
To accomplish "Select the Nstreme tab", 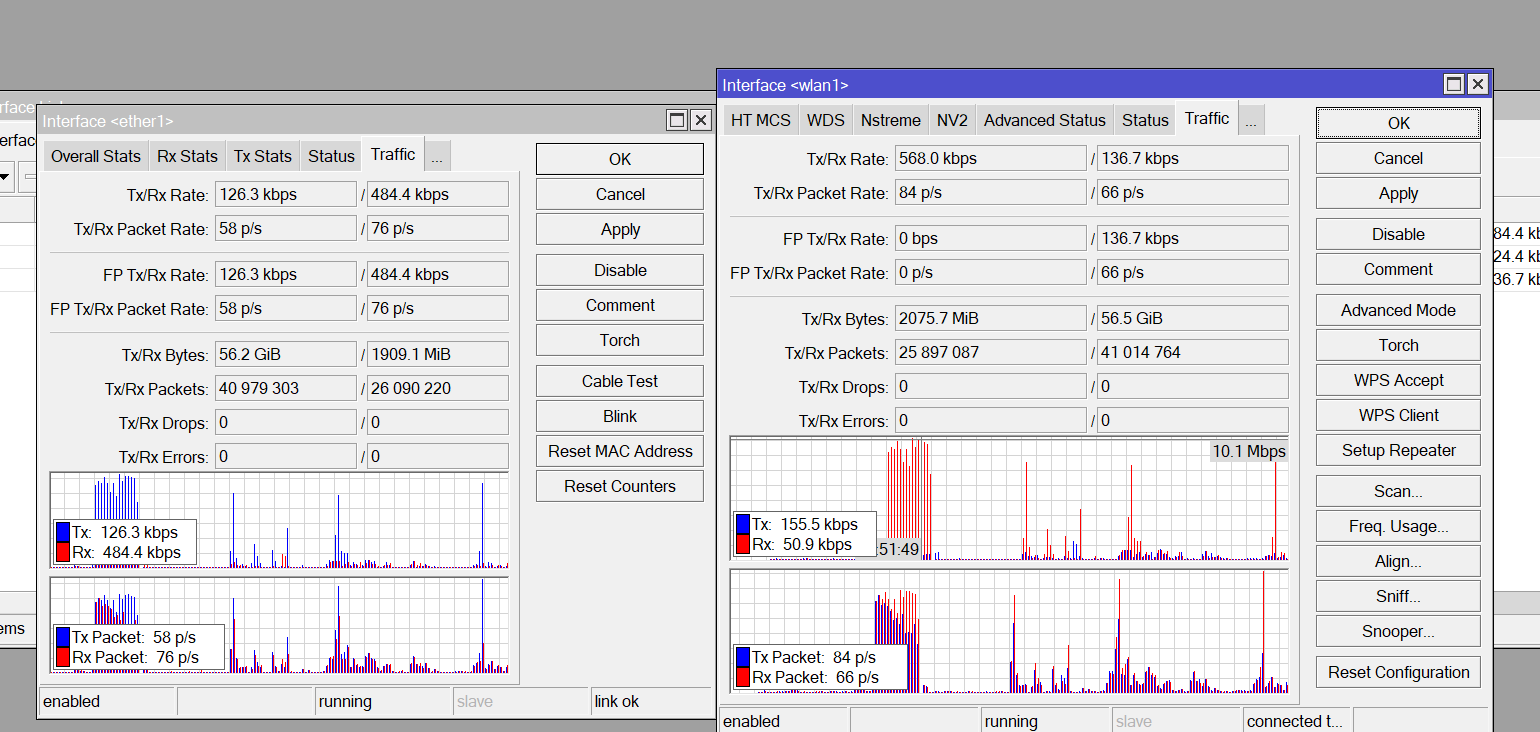I will (890, 120).
